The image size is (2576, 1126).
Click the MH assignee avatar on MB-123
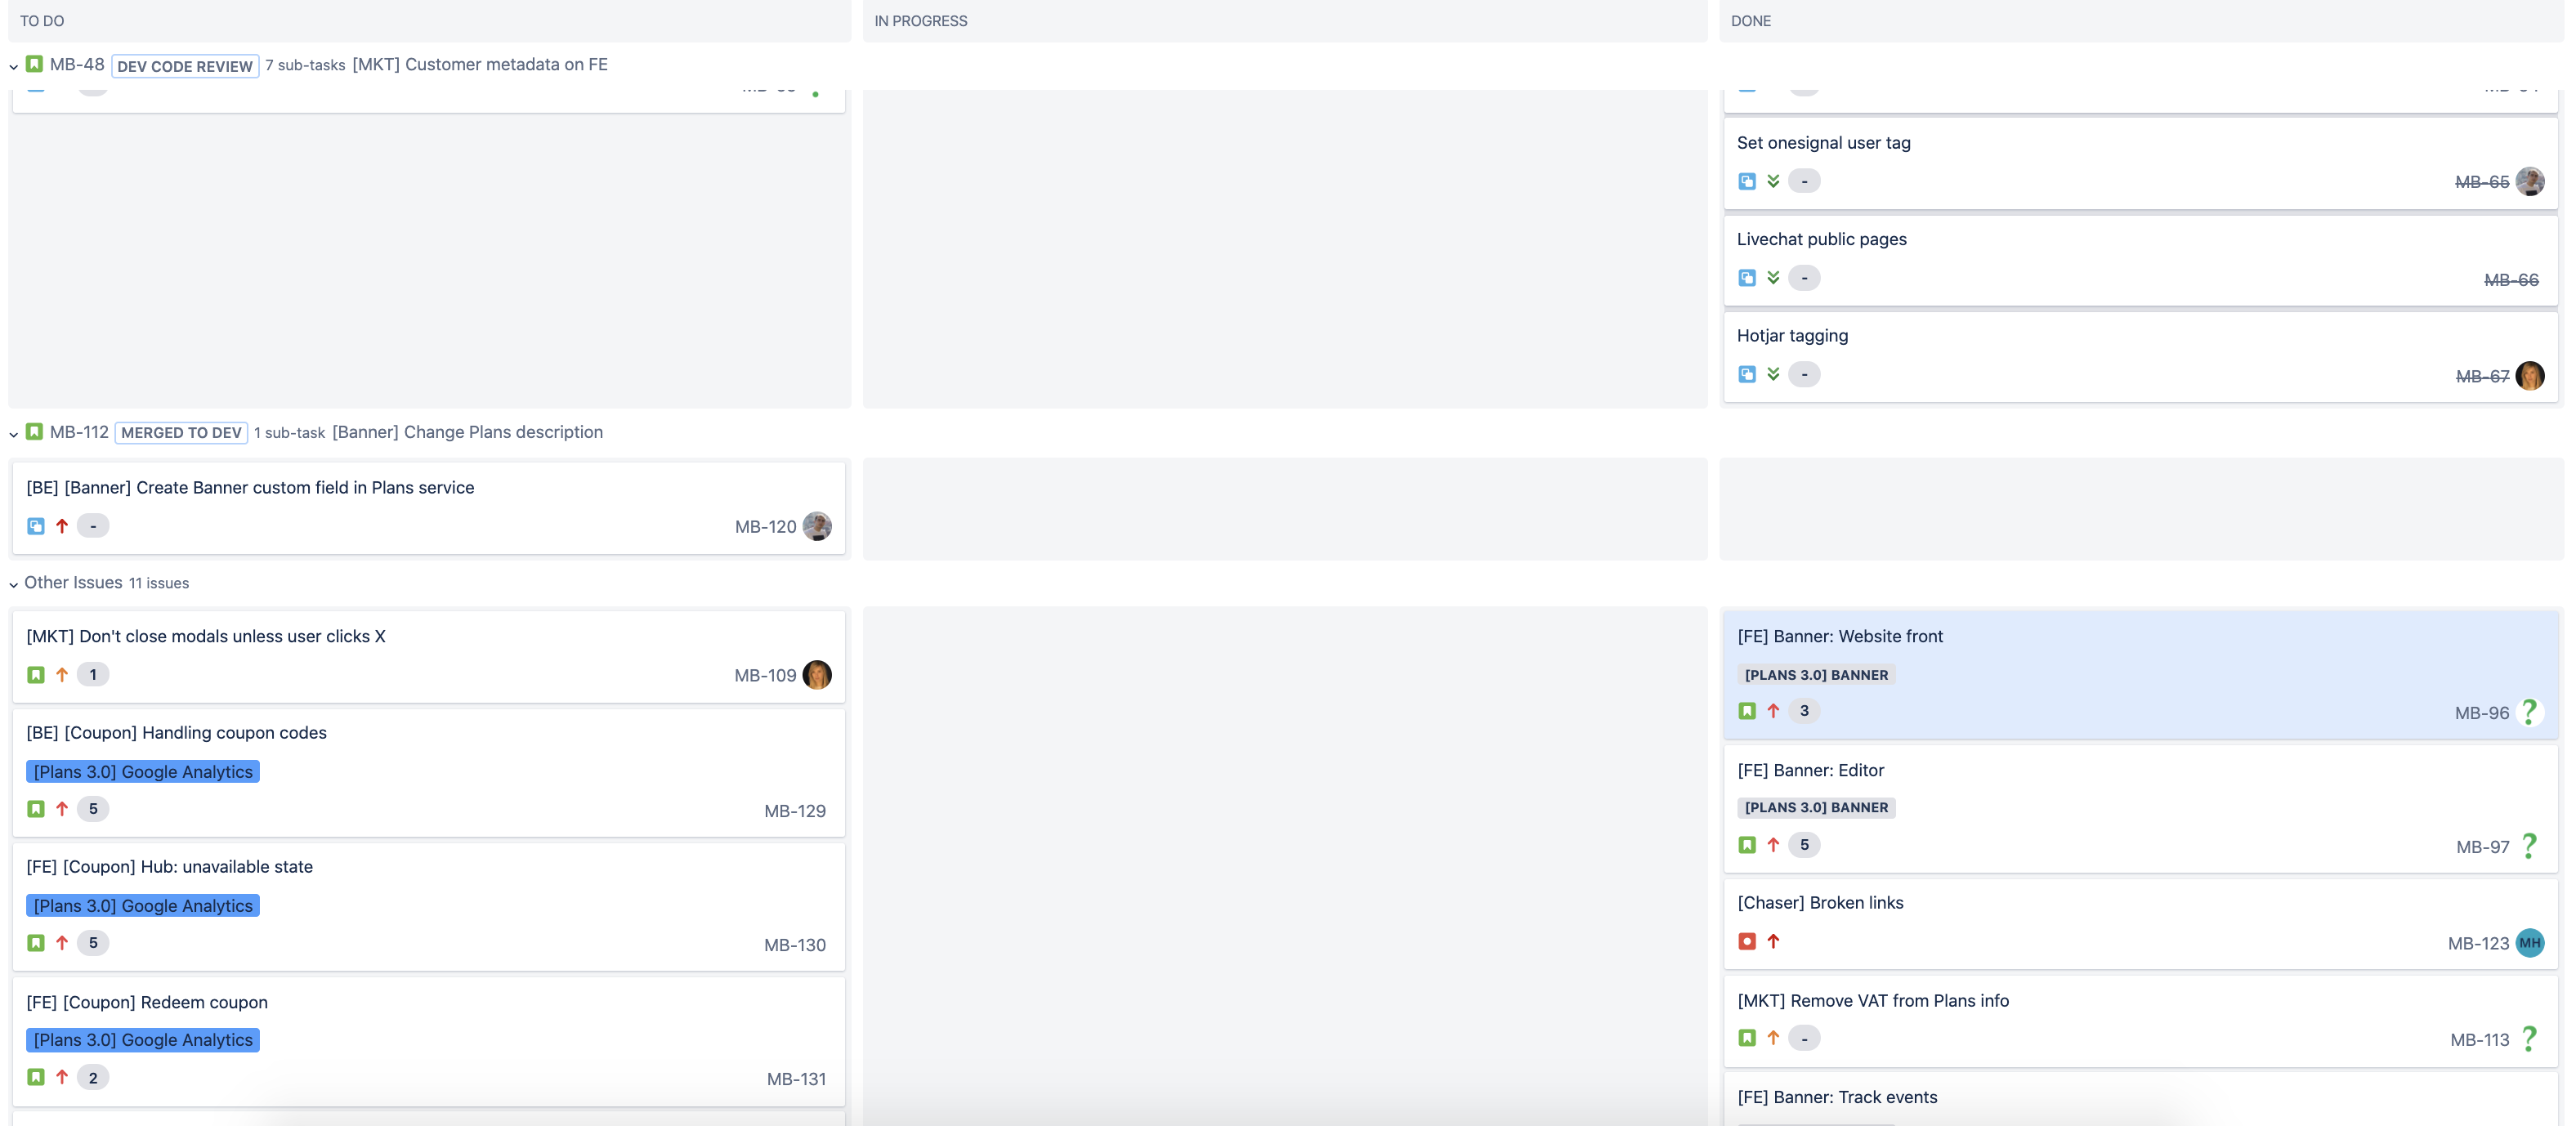tap(2530, 943)
